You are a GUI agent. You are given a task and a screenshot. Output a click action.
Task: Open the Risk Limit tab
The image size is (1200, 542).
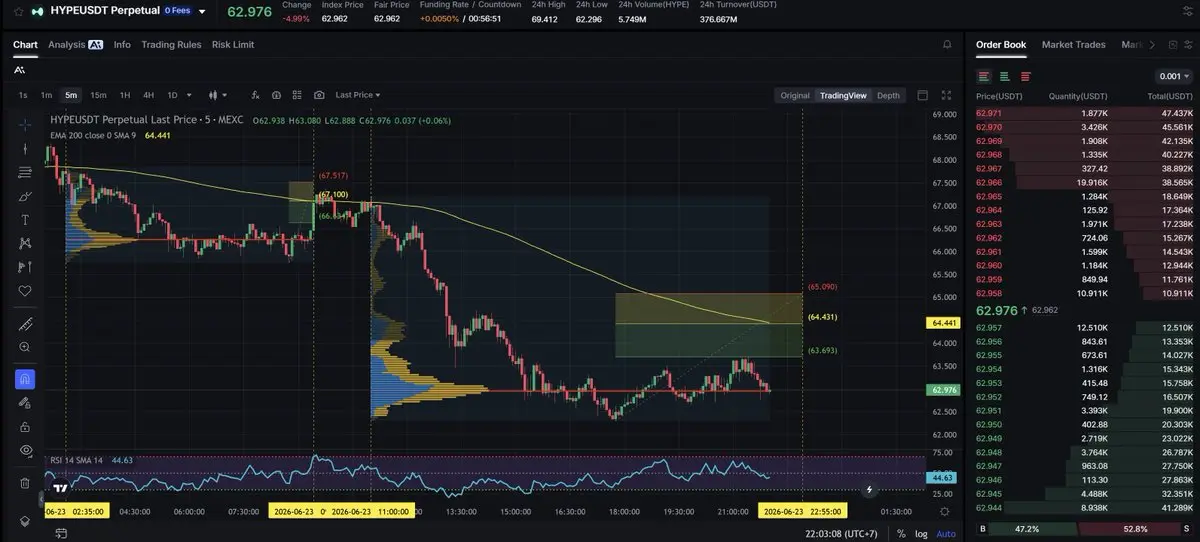[233, 45]
